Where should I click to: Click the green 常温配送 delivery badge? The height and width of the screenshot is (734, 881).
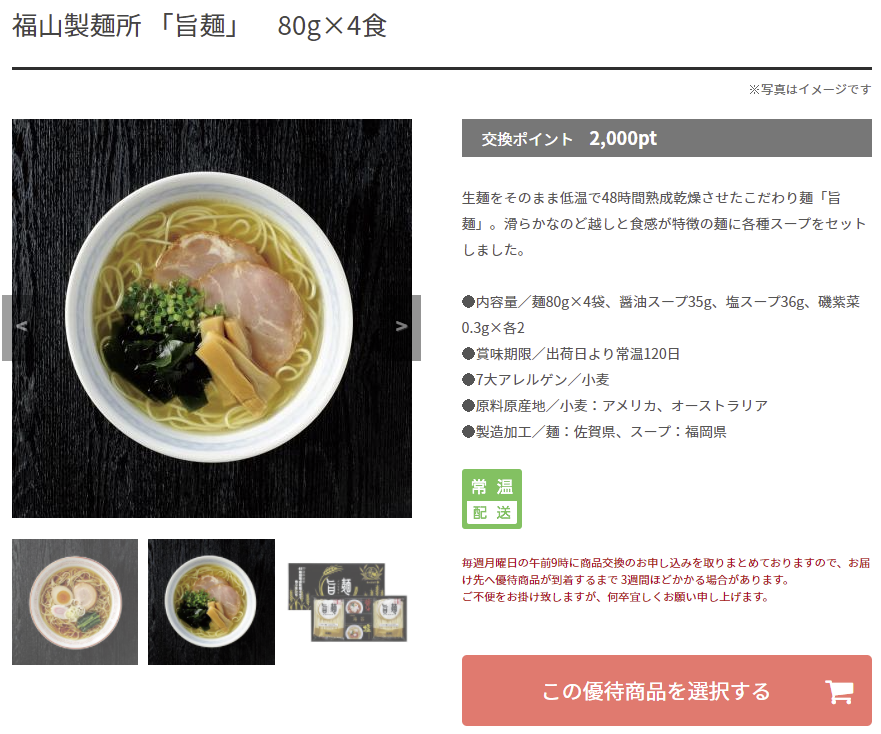tap(492, 499)
